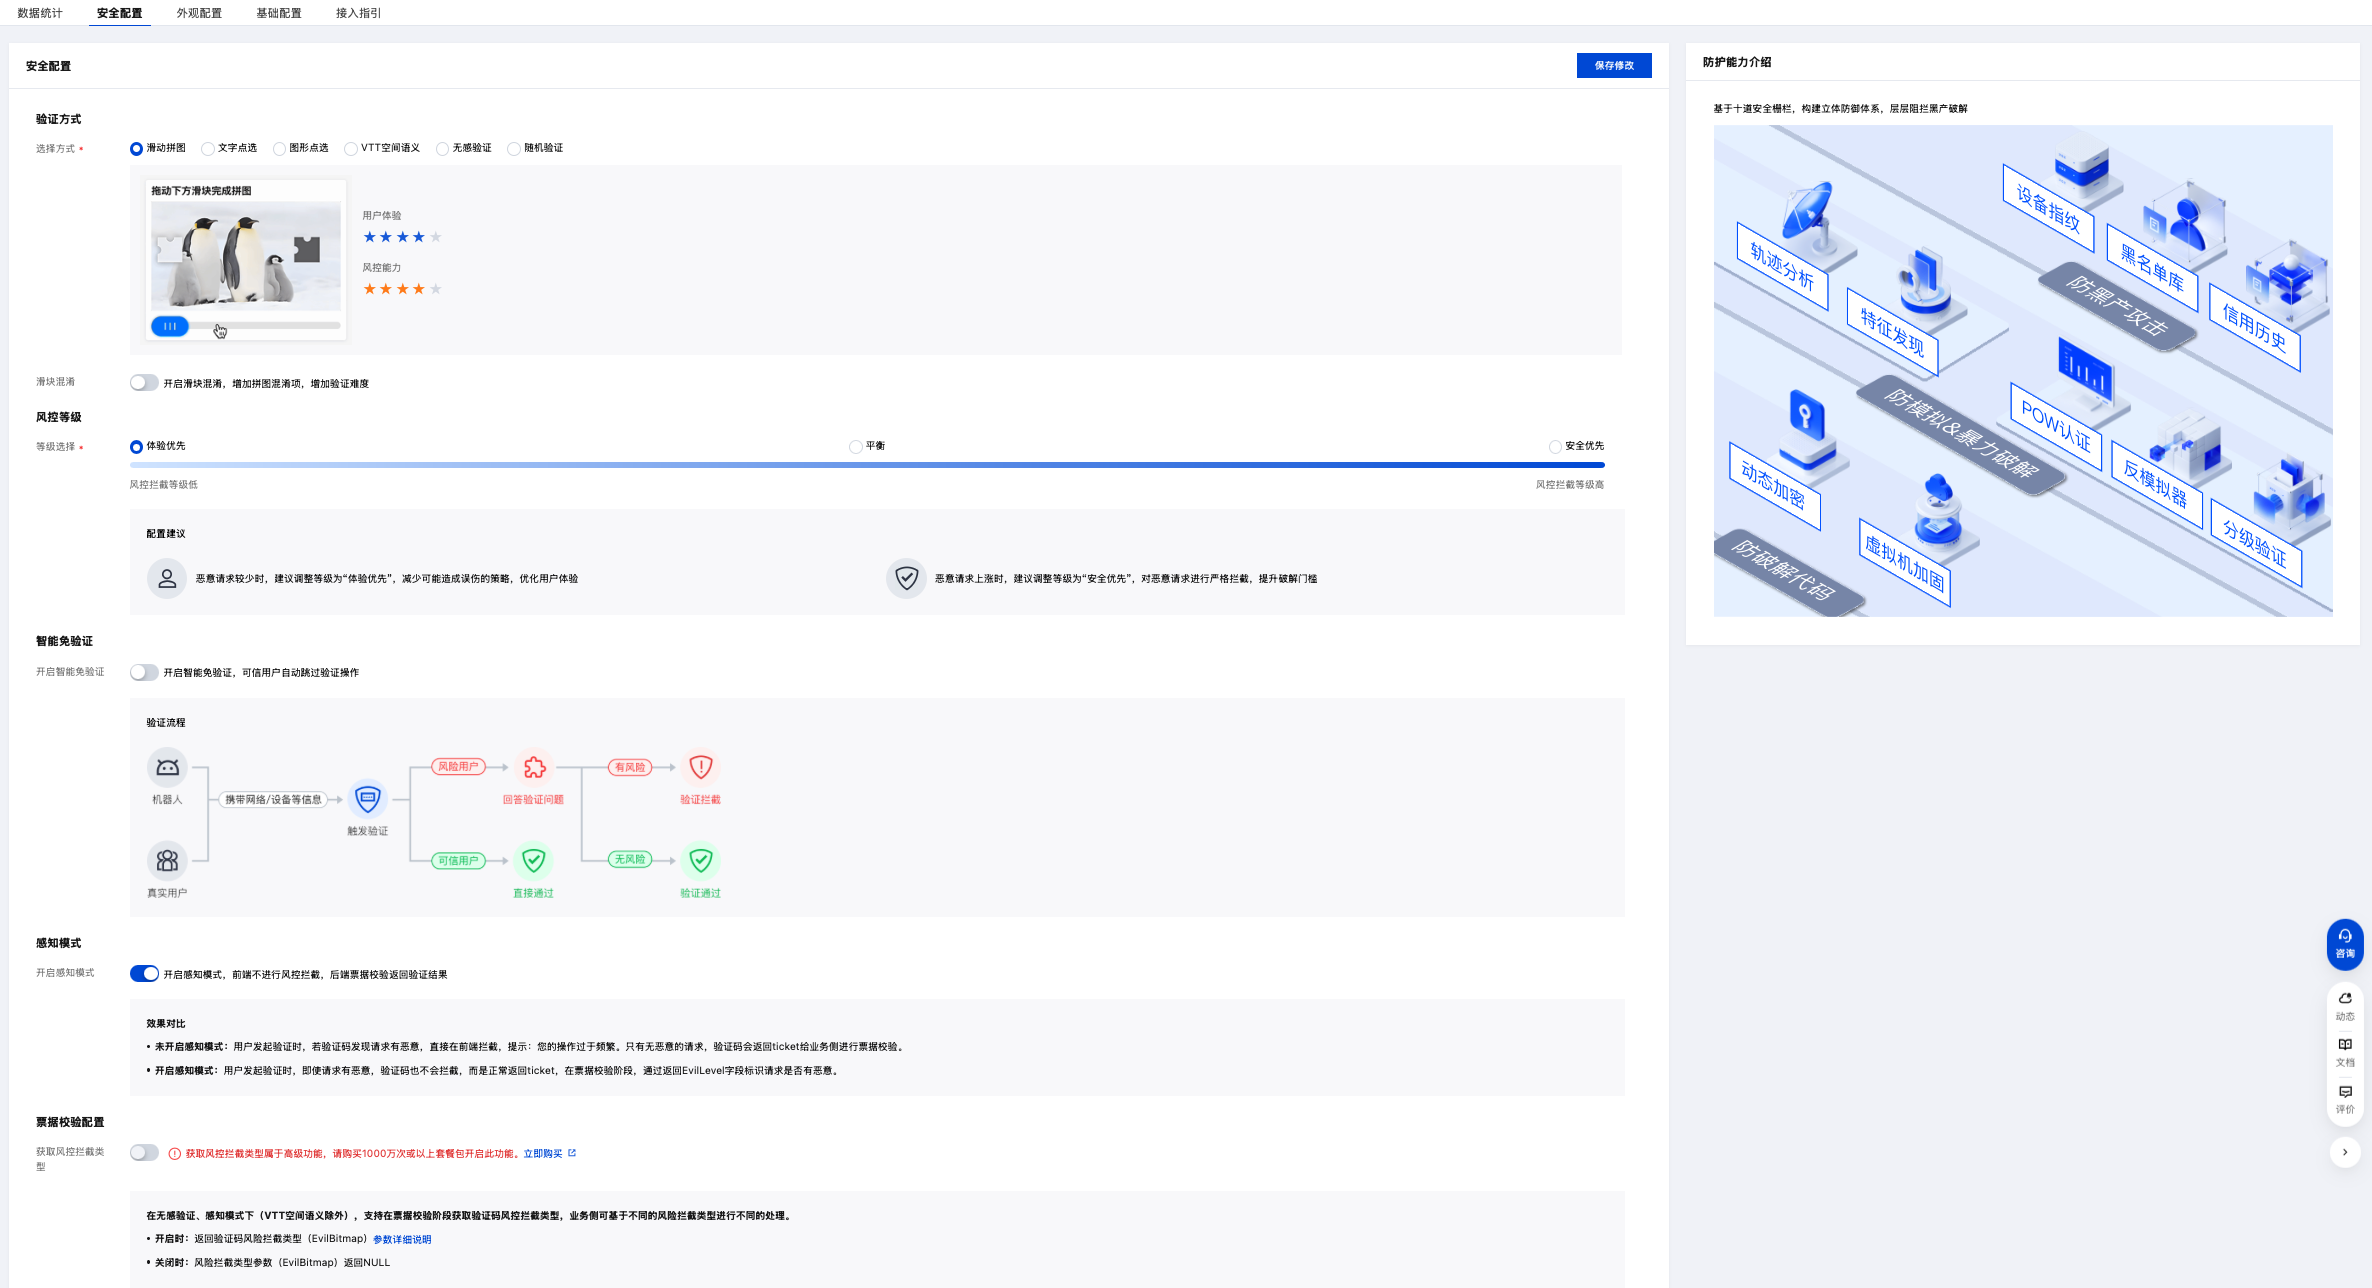The height and width of the screenshot is (1288, 2372).
Task: Select the 文字点选 verification option
Action: [x=208, y=148]
